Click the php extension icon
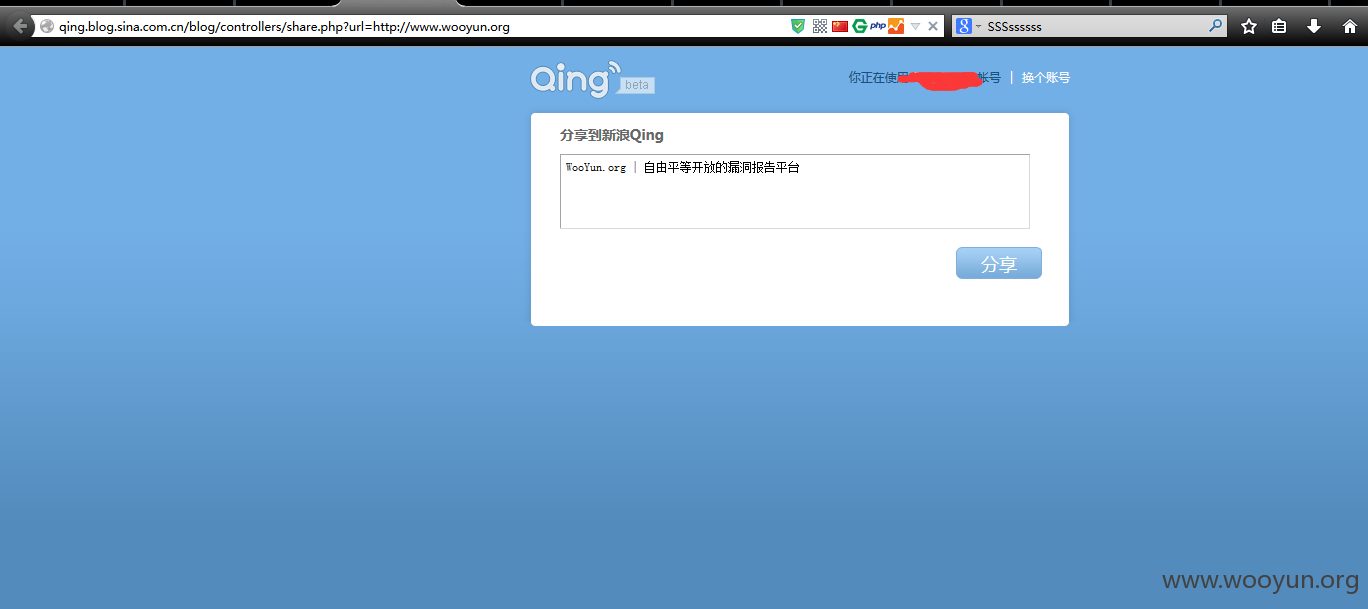 tap(878, 27)
